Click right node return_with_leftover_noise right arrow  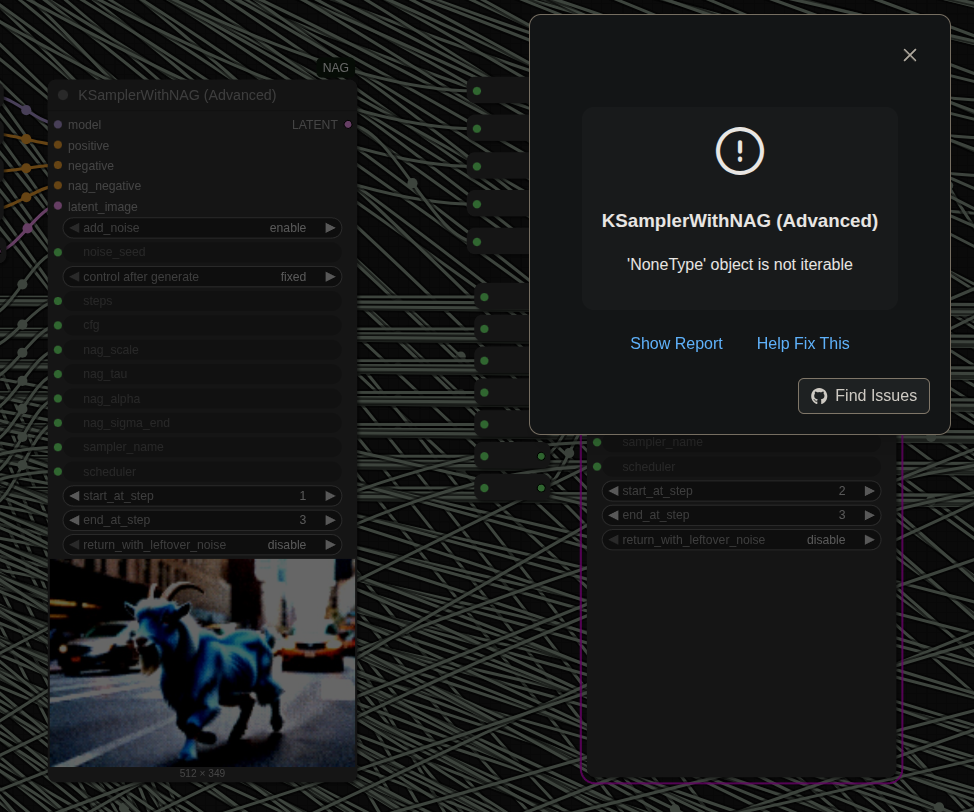point(870,540)
